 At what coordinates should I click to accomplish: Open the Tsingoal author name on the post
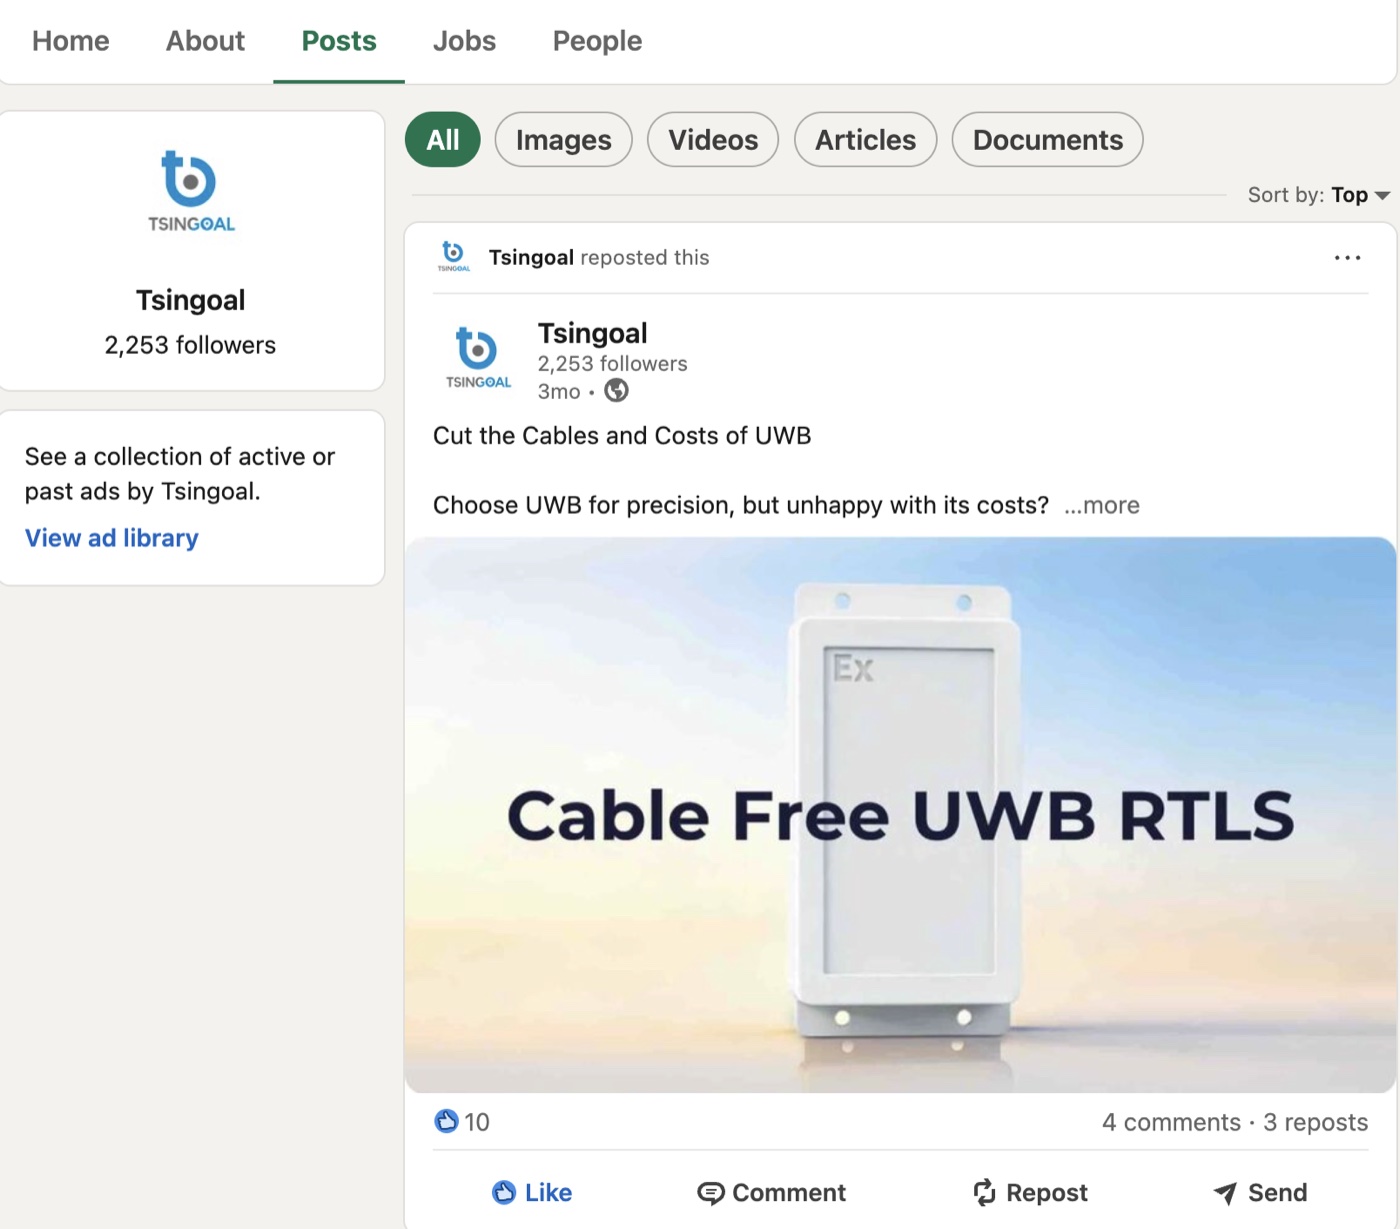coord(593,333)
